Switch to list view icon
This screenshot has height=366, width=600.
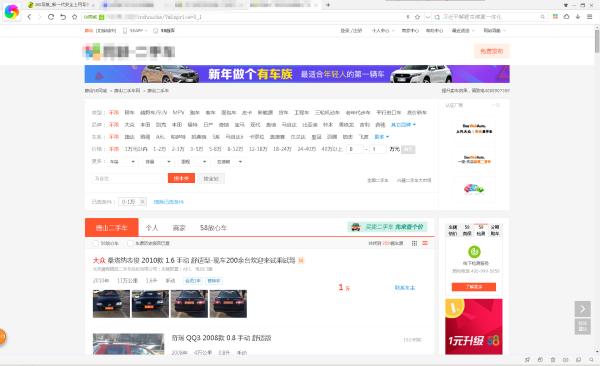click(425, 243)
